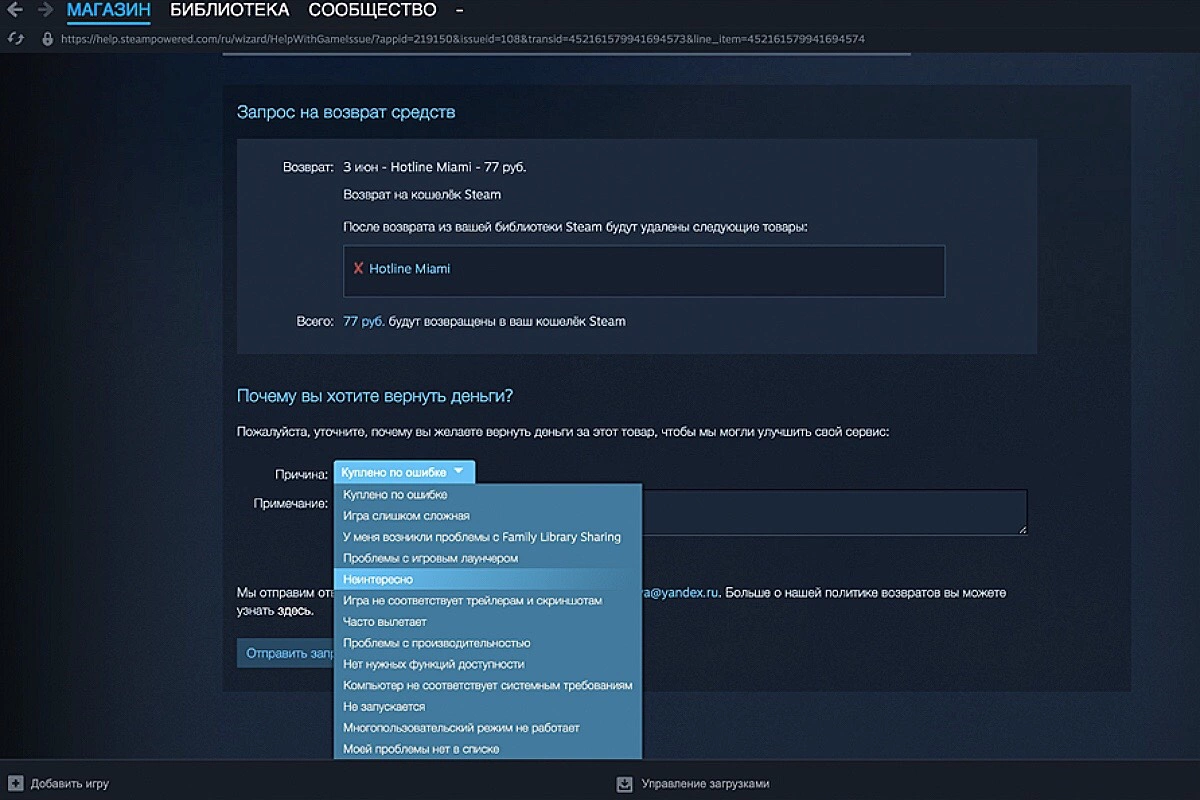
Task: Select the Family Library Sharing problems option
Action: tap(487, 537)
